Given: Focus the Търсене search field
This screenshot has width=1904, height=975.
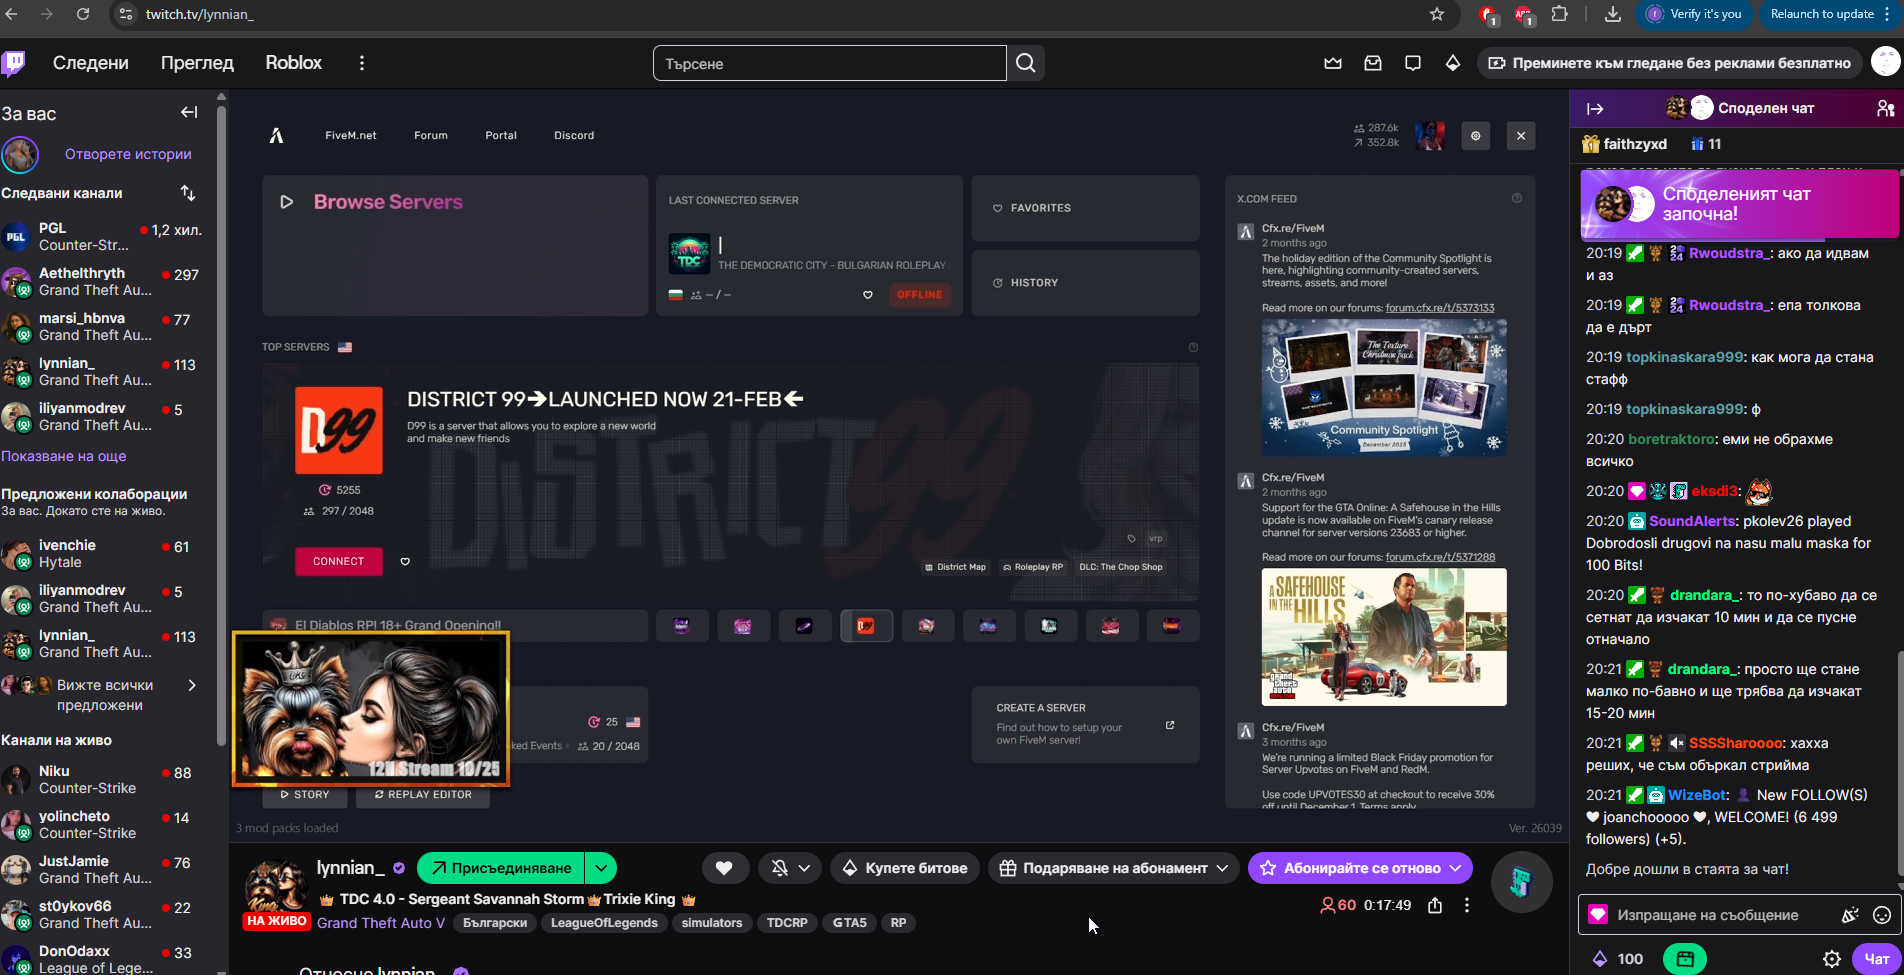Looking at the screenshot, I should [x=830, y=63].
